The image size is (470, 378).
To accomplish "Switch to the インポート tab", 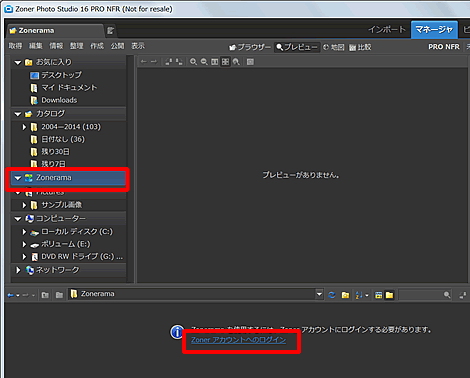I will [387, 30].
